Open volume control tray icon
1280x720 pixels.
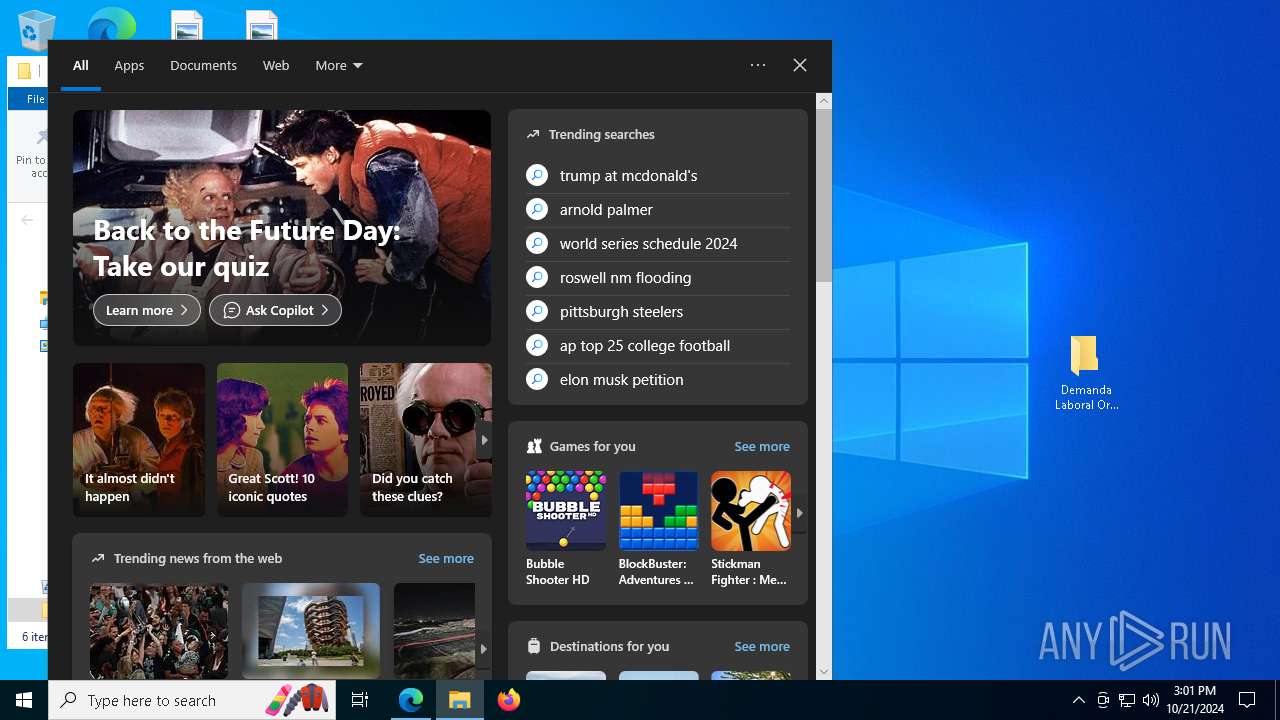[x=1151, y=700]
